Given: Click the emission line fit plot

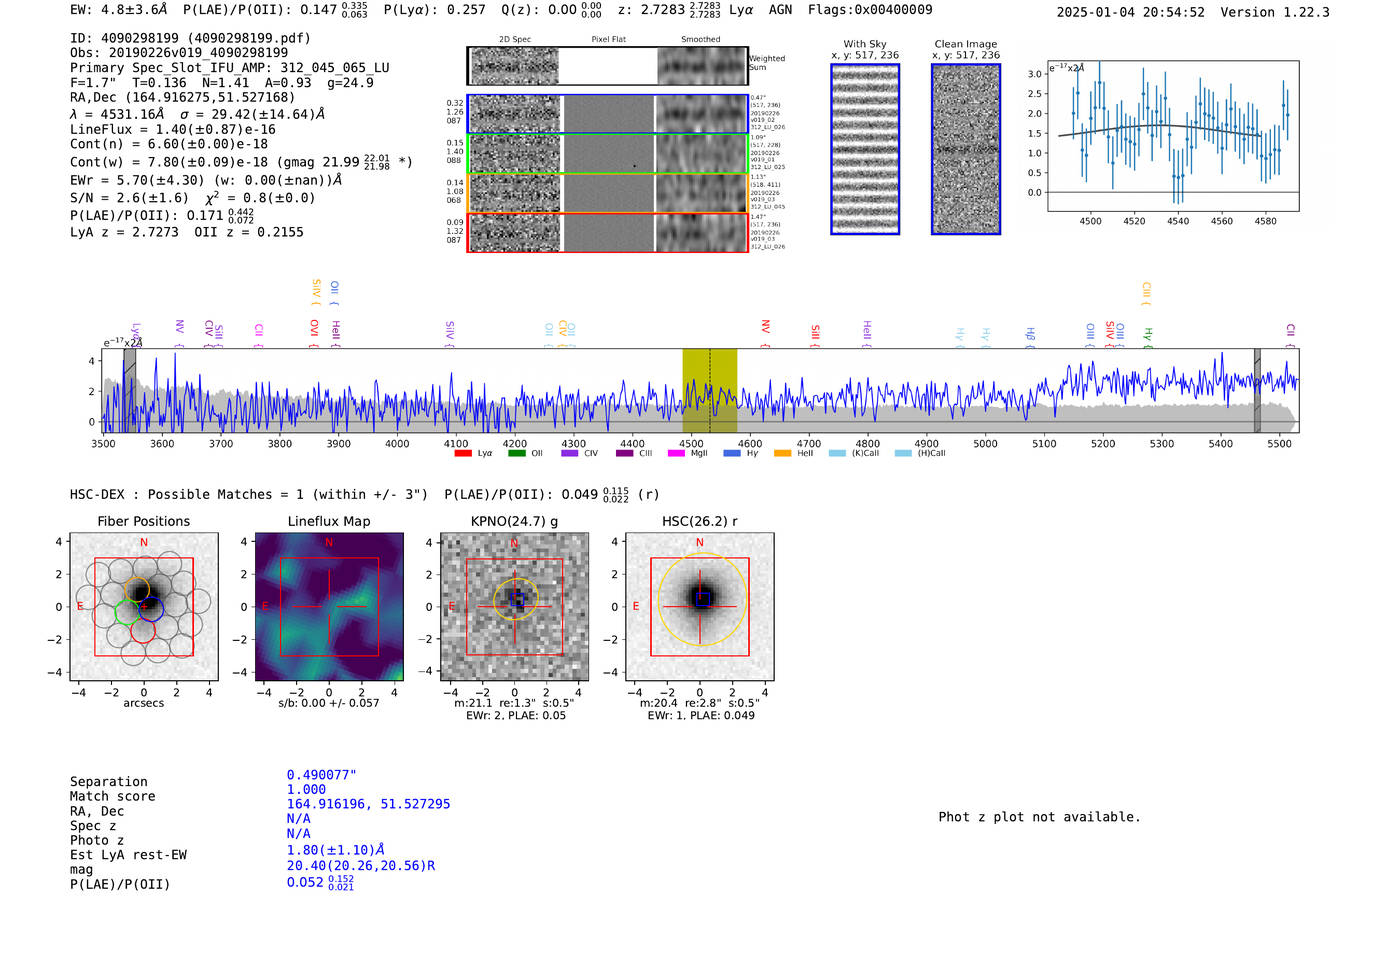Looking at the screenshot, I should [x=1173, y=136].
